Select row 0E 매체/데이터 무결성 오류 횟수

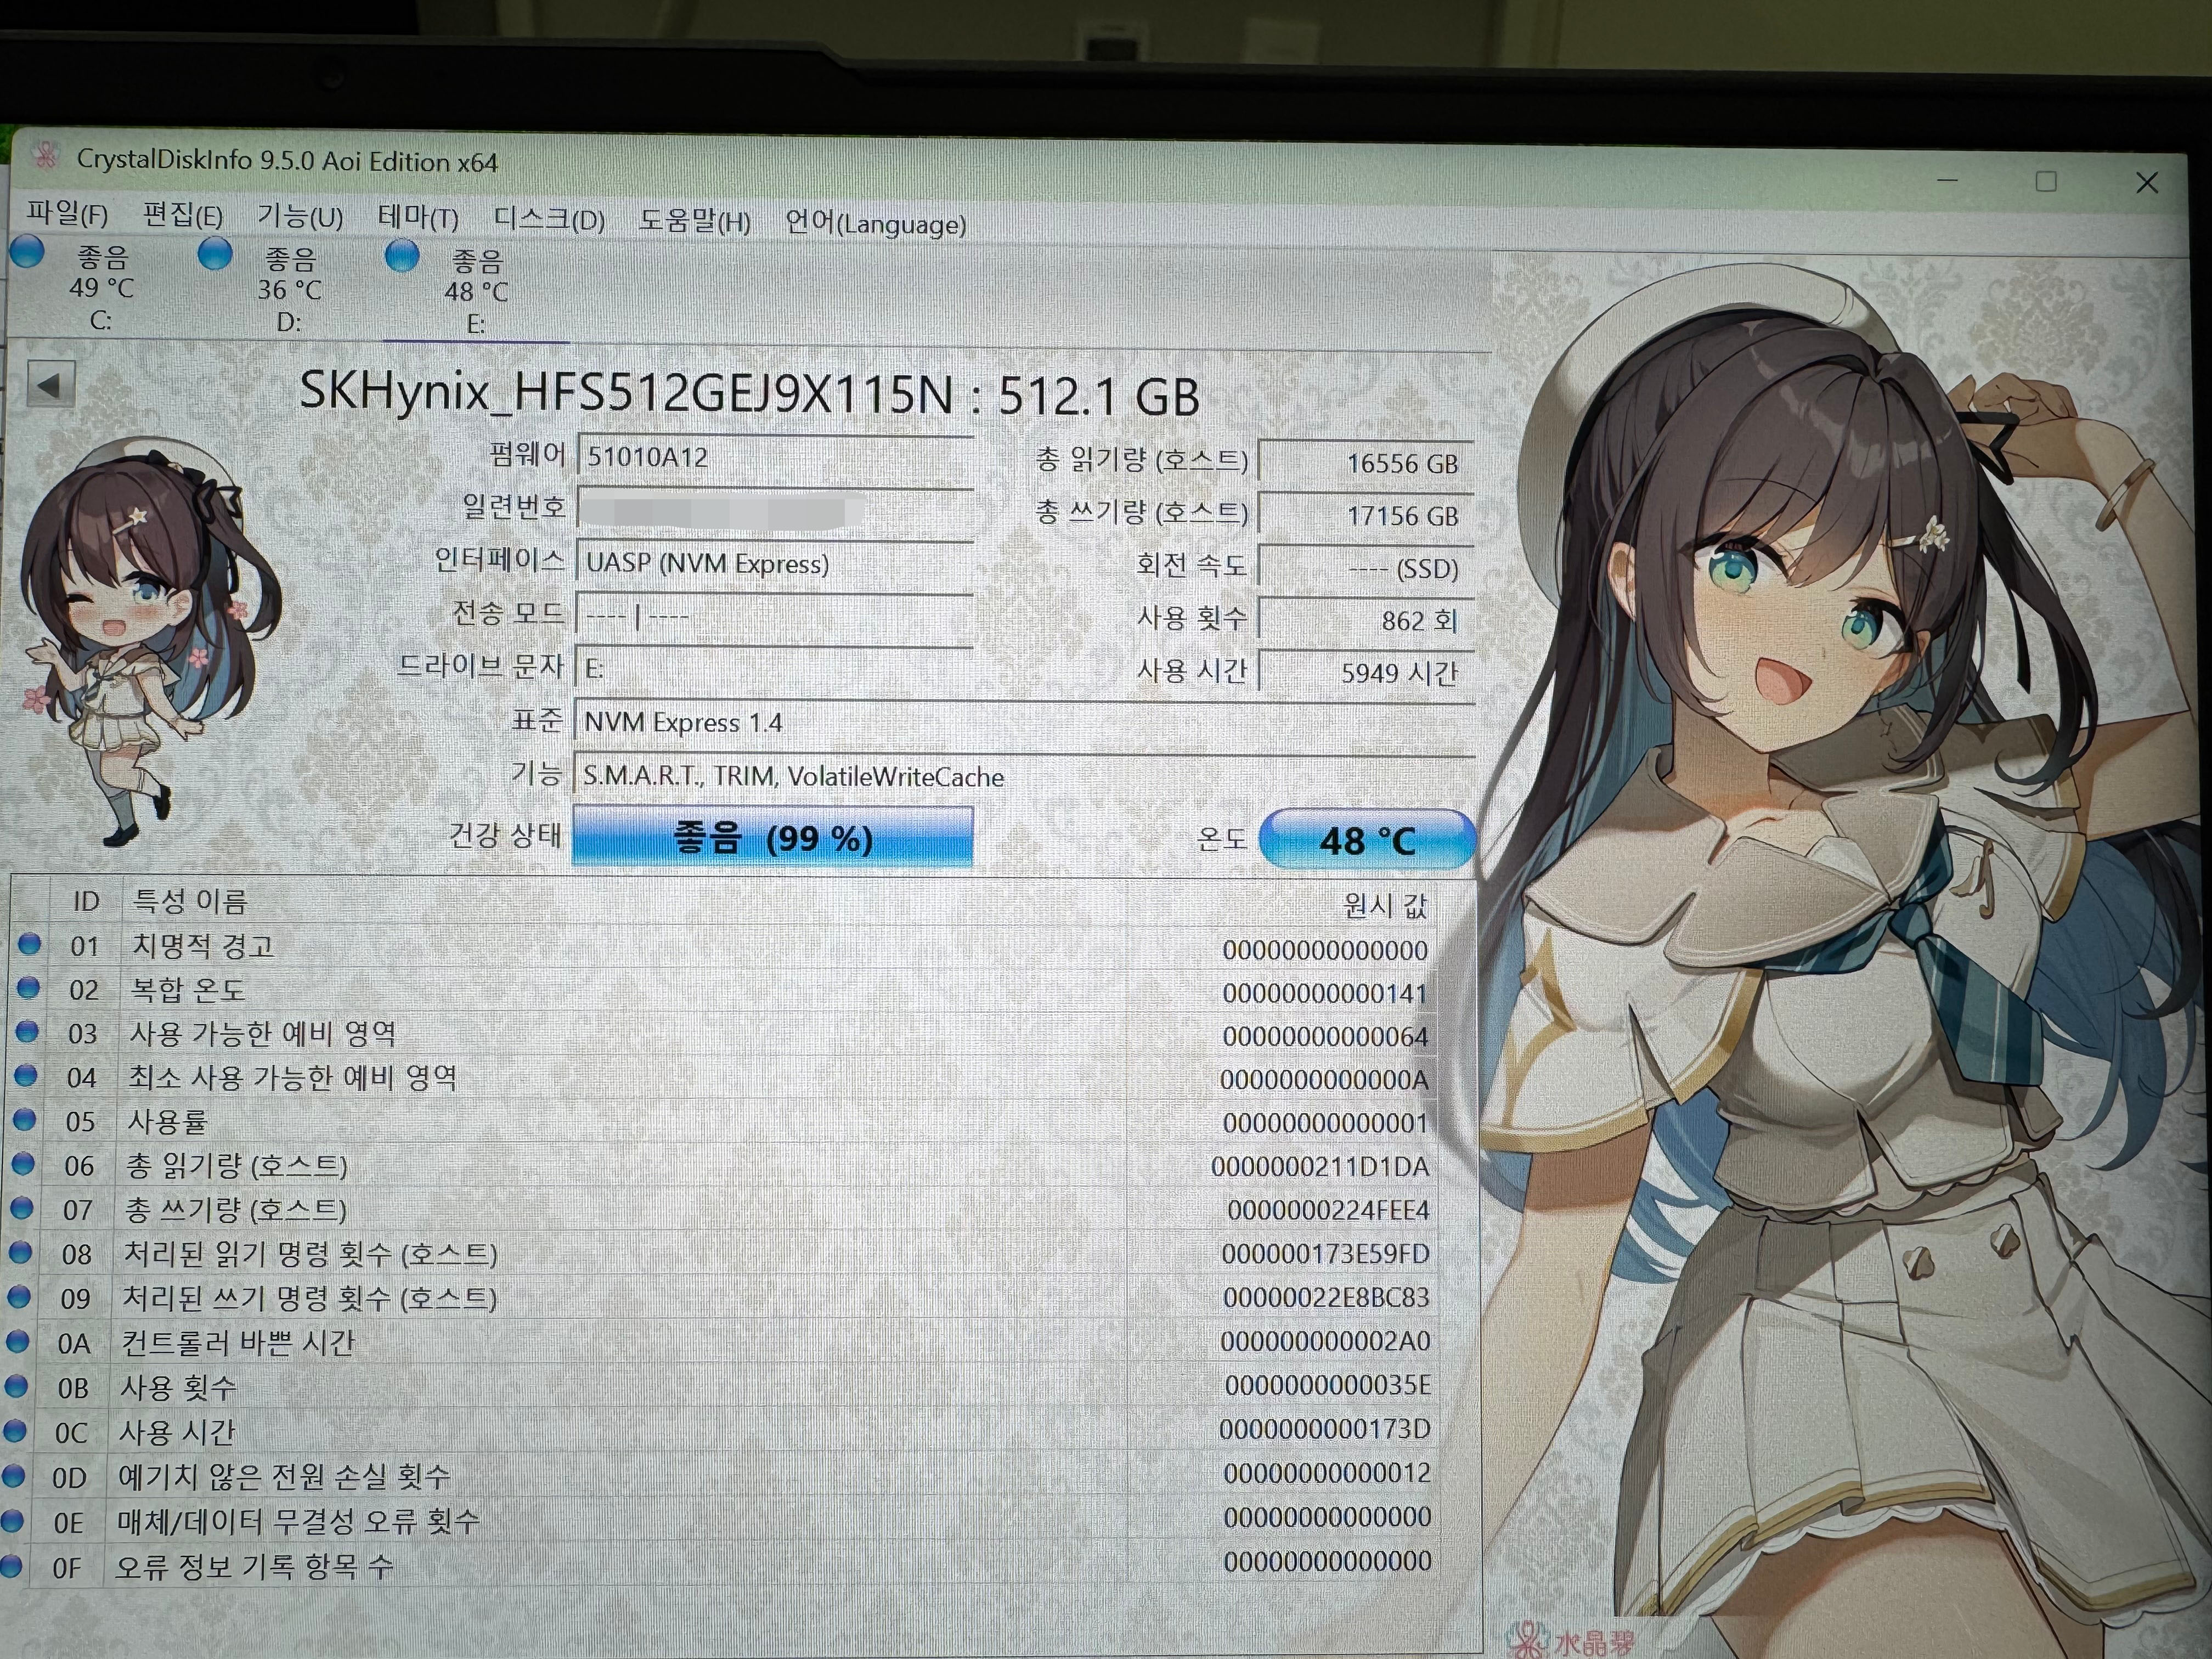pos(740,1520)
